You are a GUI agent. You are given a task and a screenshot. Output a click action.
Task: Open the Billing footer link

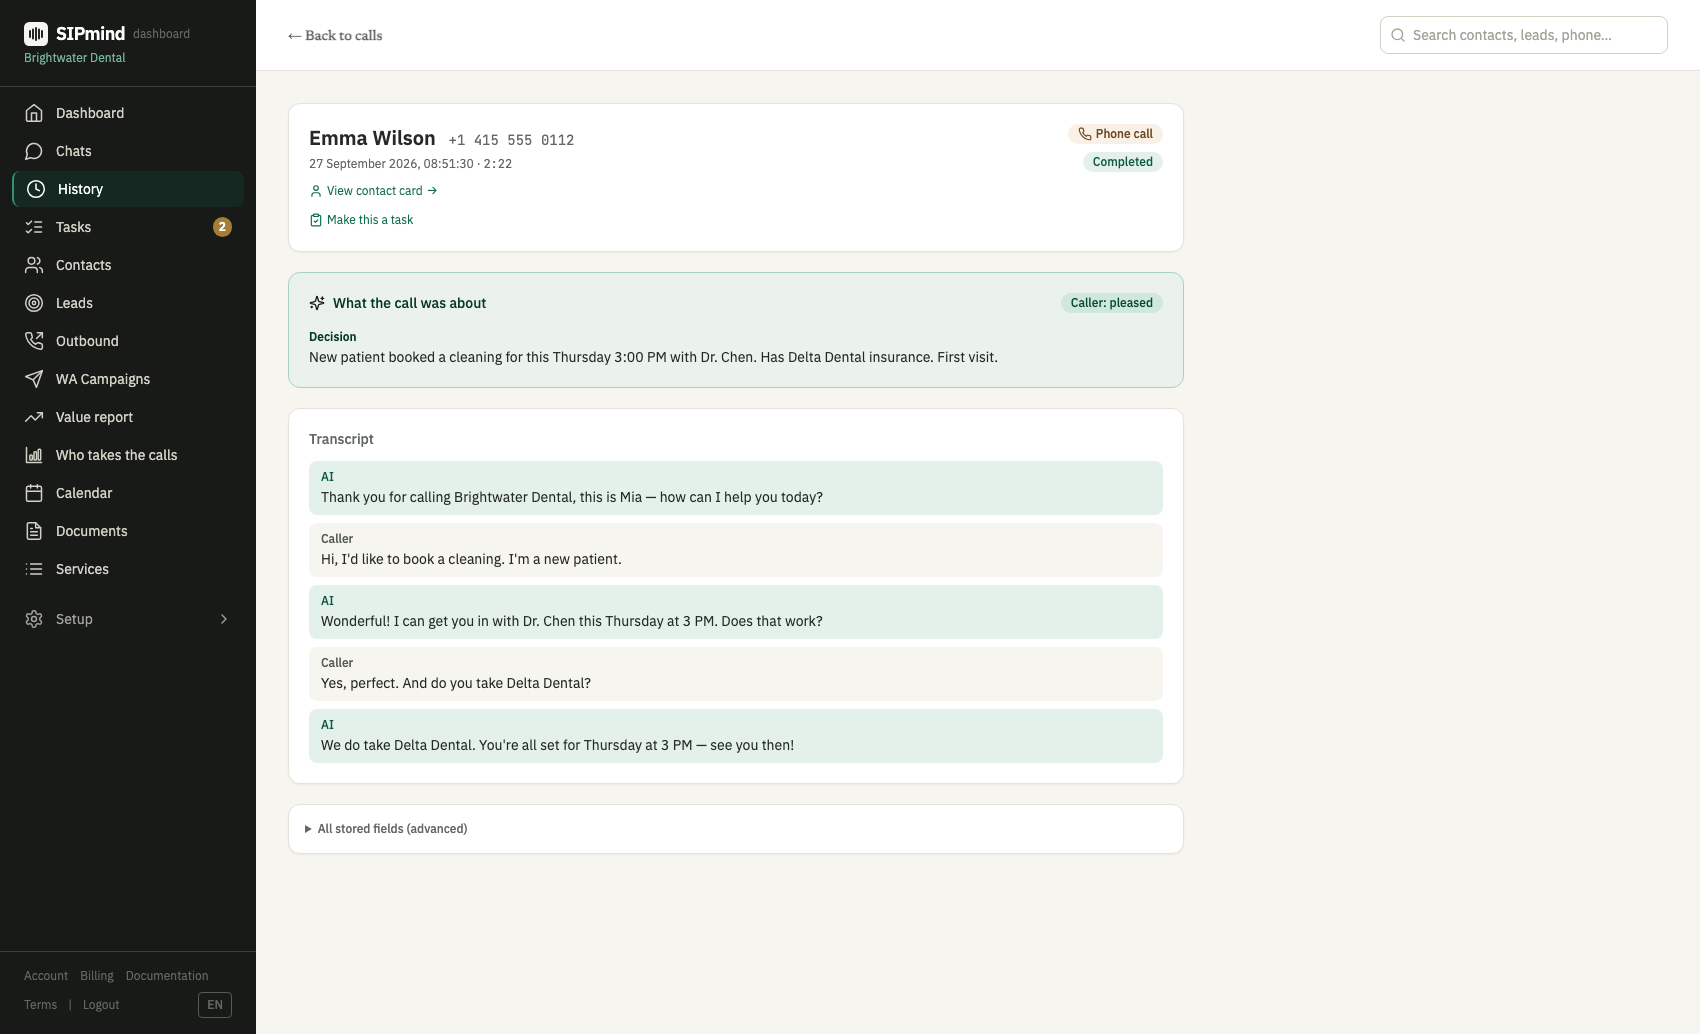(x=97, y=976)
